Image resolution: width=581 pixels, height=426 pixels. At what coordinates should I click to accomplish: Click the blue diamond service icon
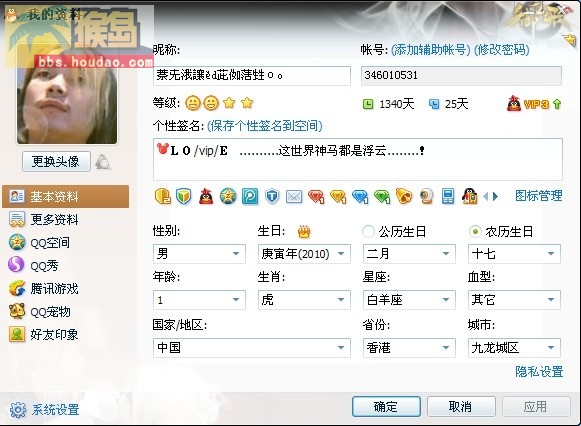point(360,196)
